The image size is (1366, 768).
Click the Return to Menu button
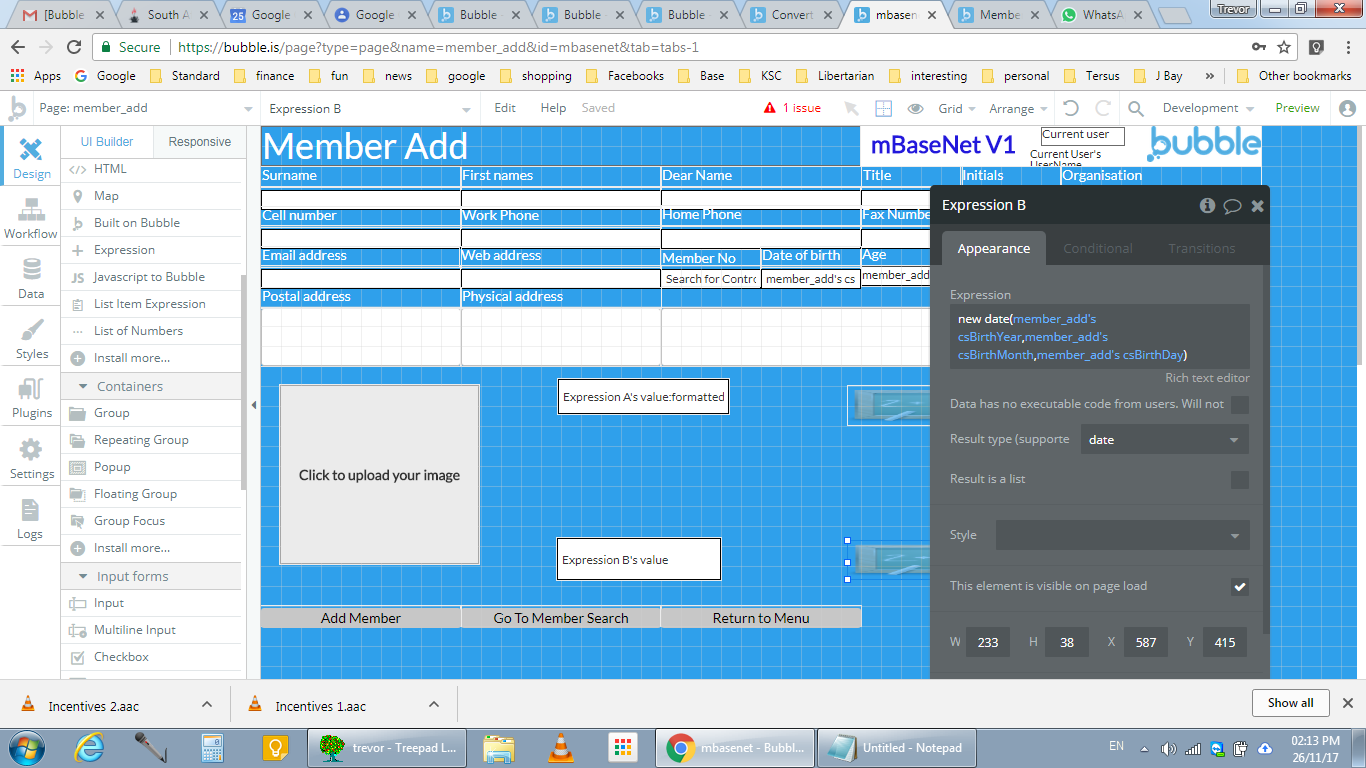pyautogui.click(x=761, y=618)
